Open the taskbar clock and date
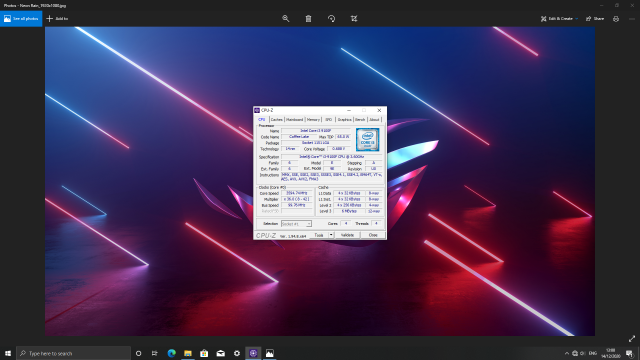This screenshot has width=640, height=360. [611, 353]
